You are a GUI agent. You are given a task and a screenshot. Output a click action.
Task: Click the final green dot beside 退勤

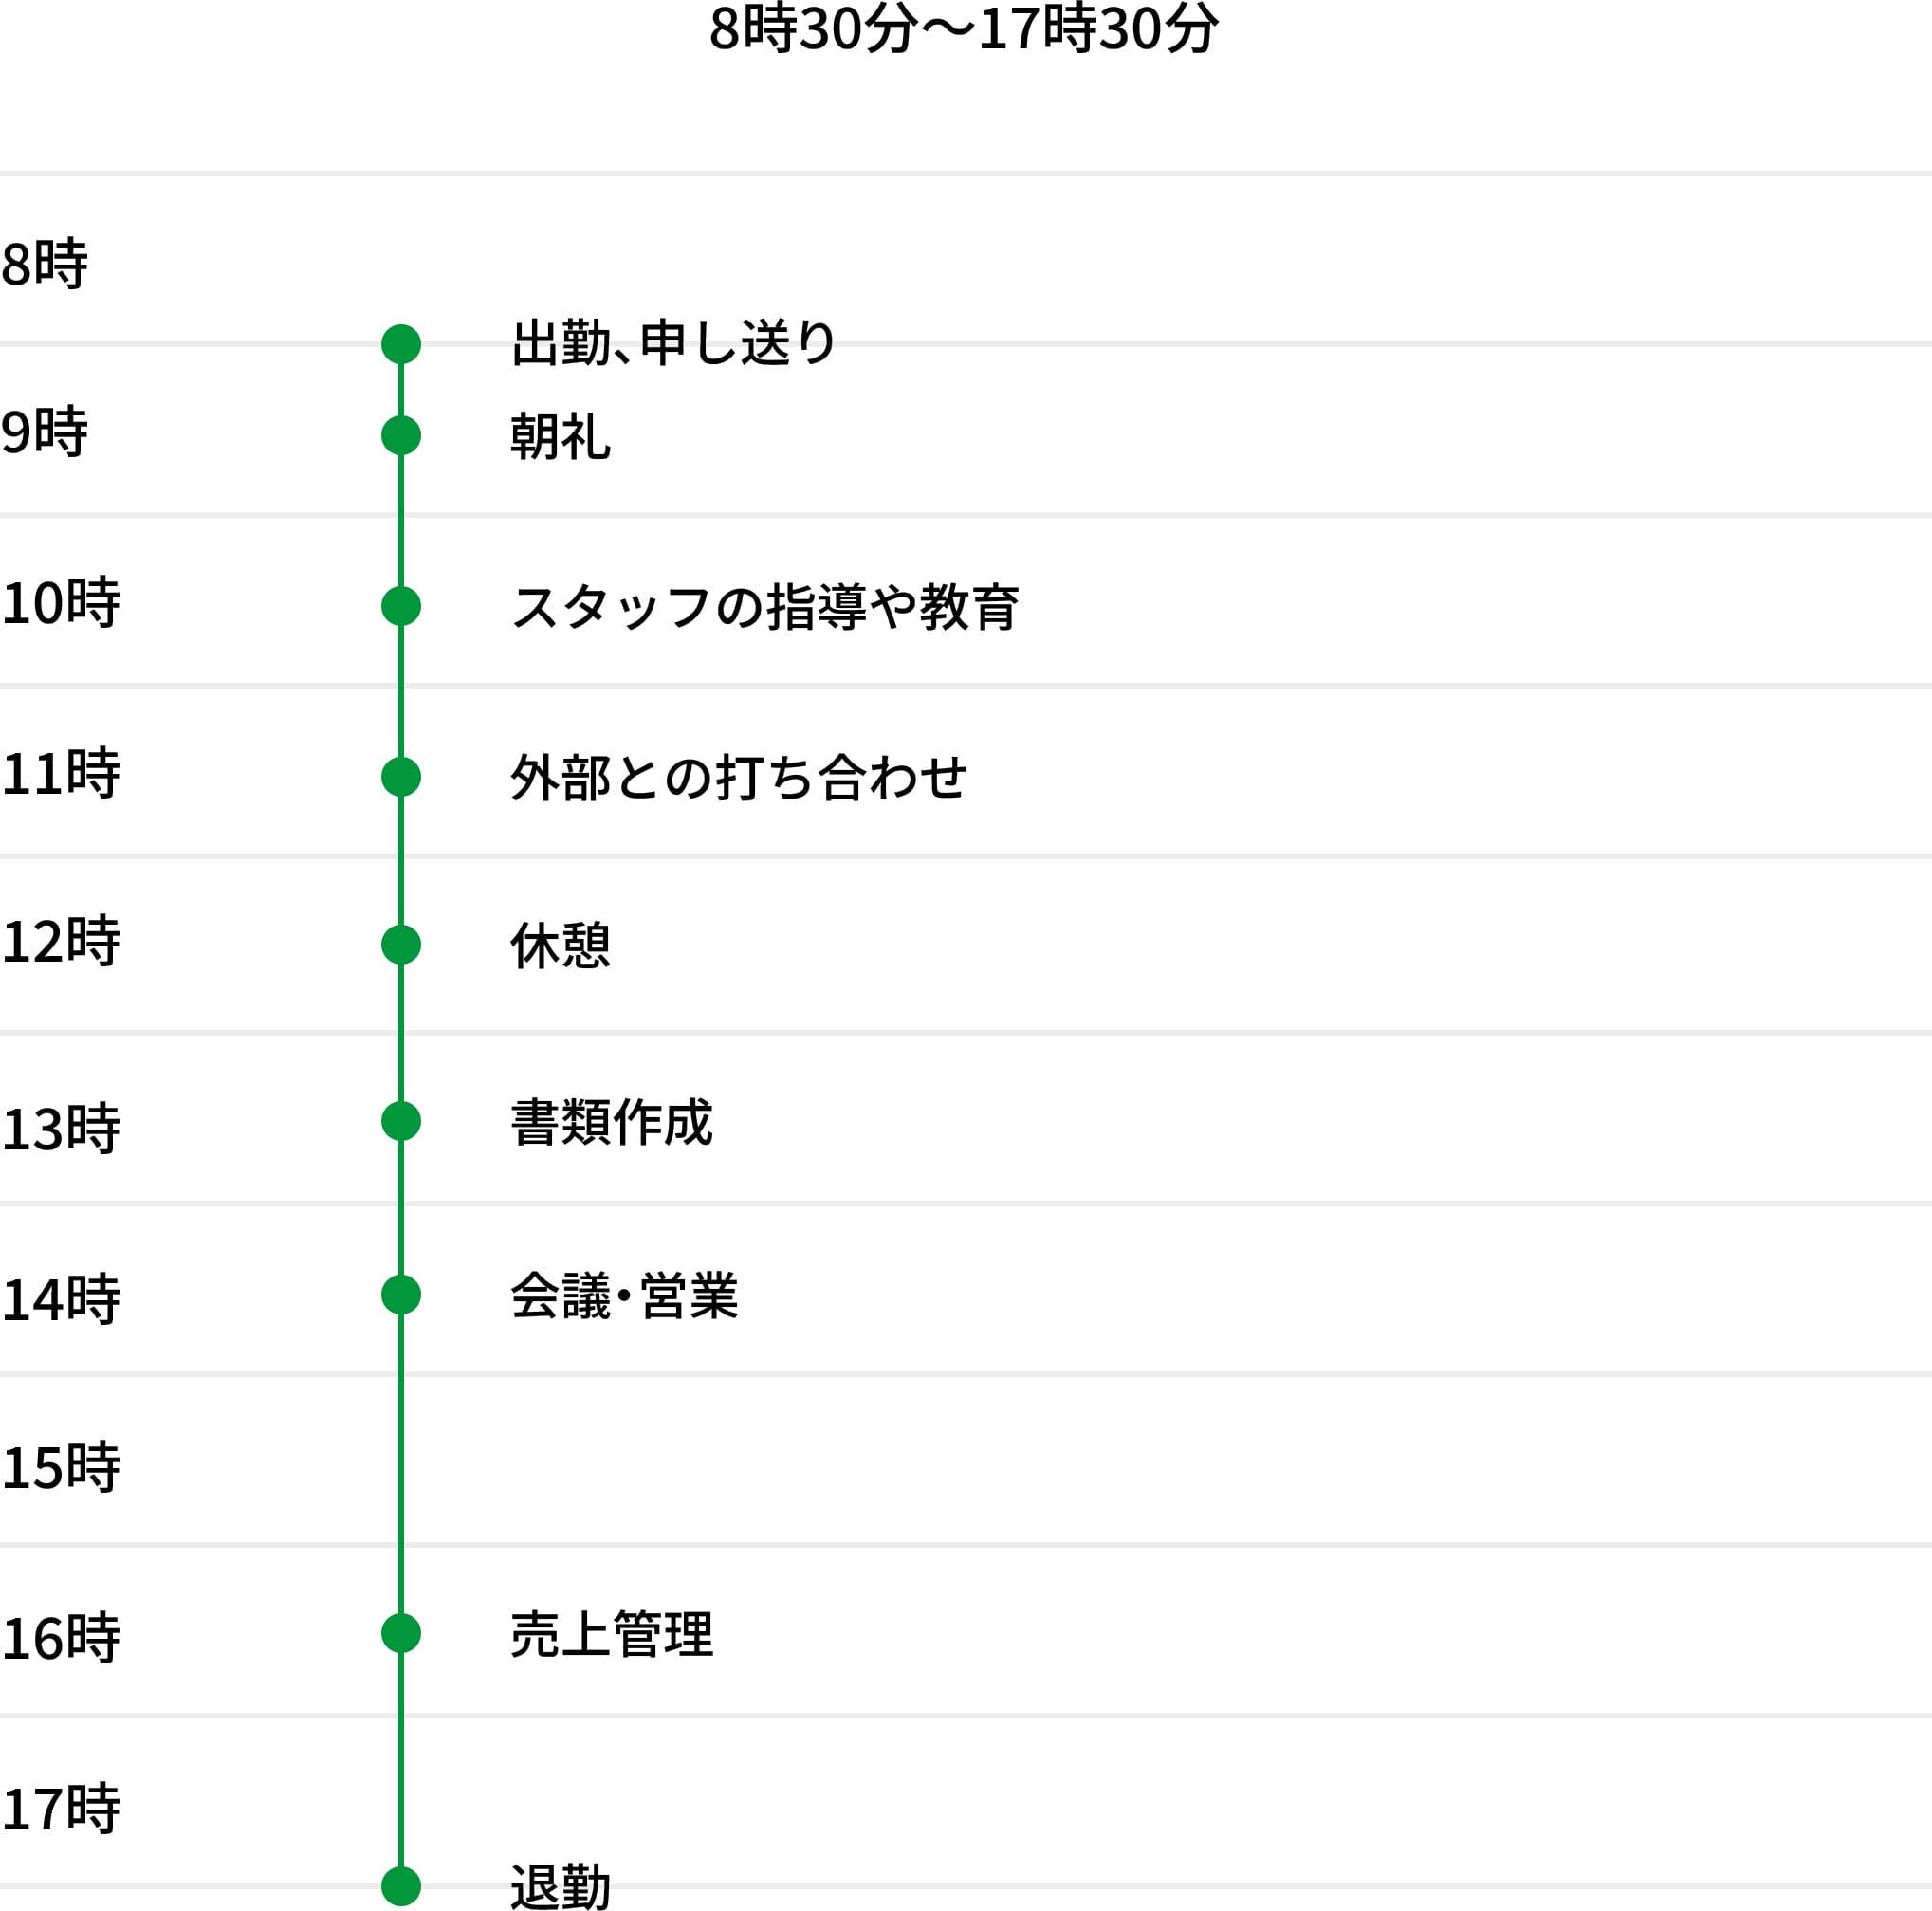tap(401, 1887)
